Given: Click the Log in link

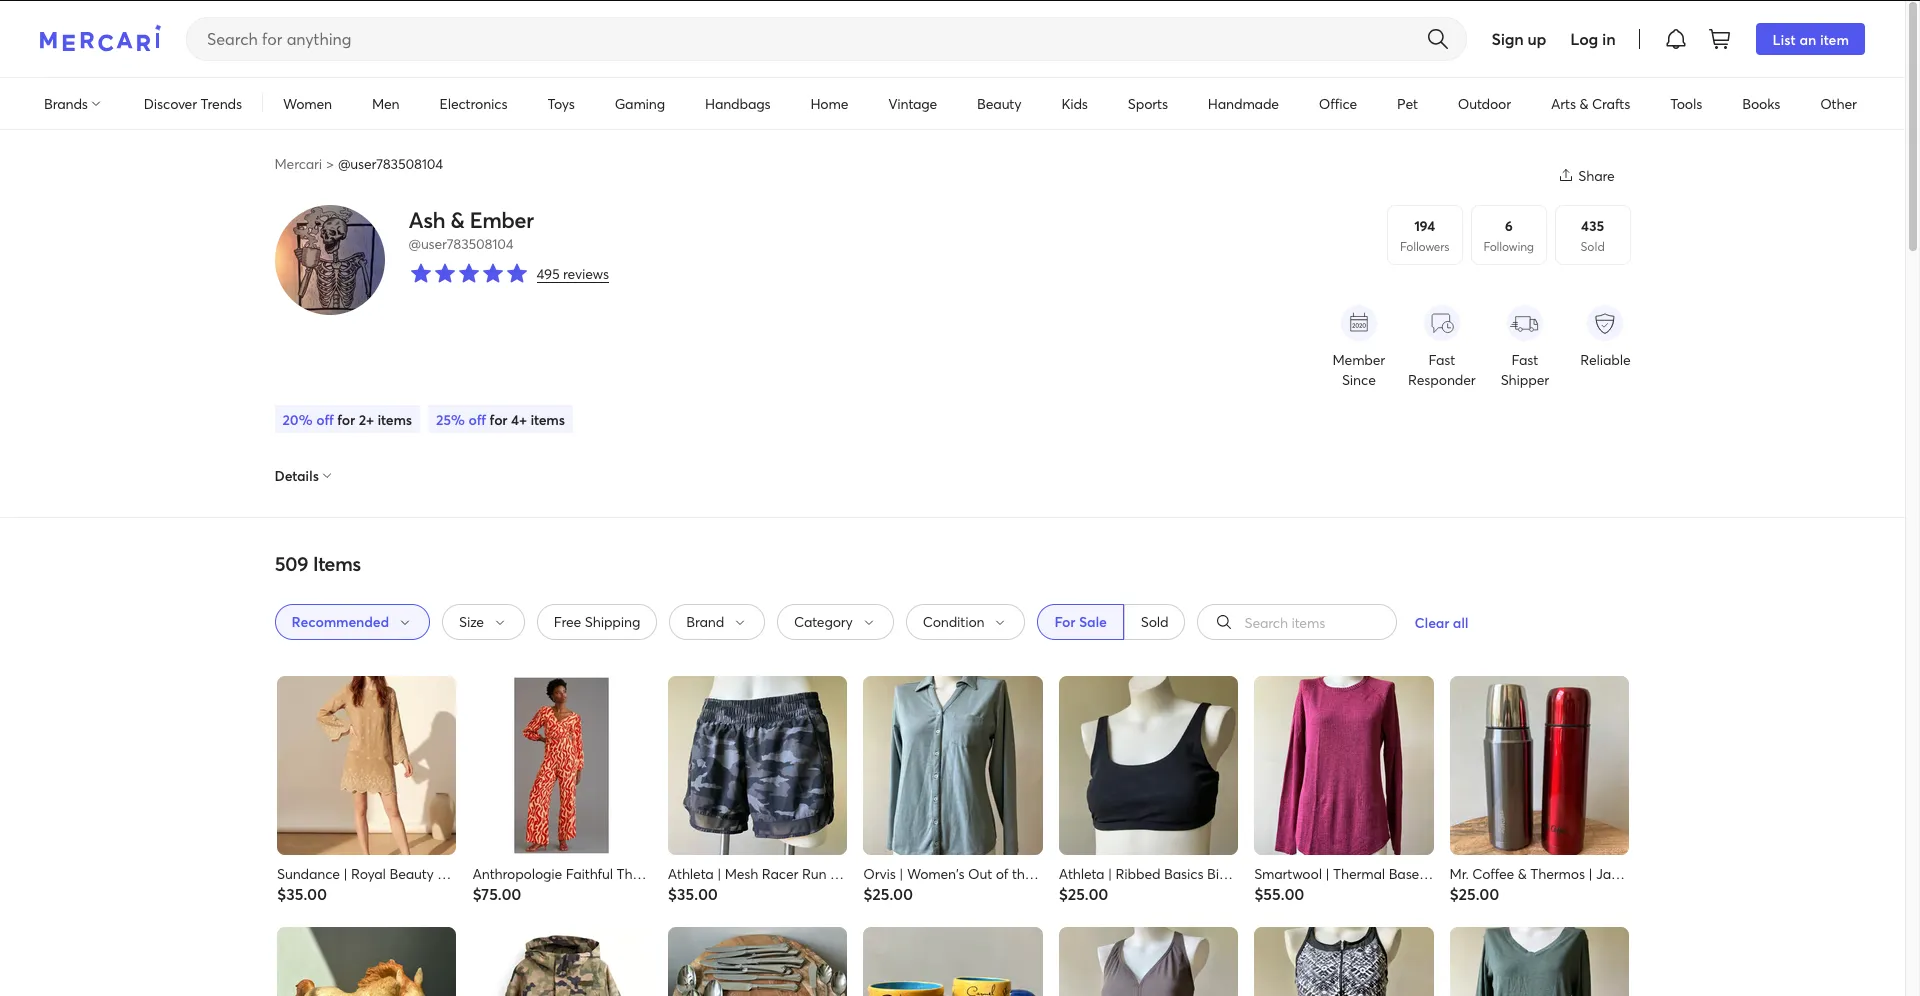Looking at the screenshot, I should (1592, 39).
